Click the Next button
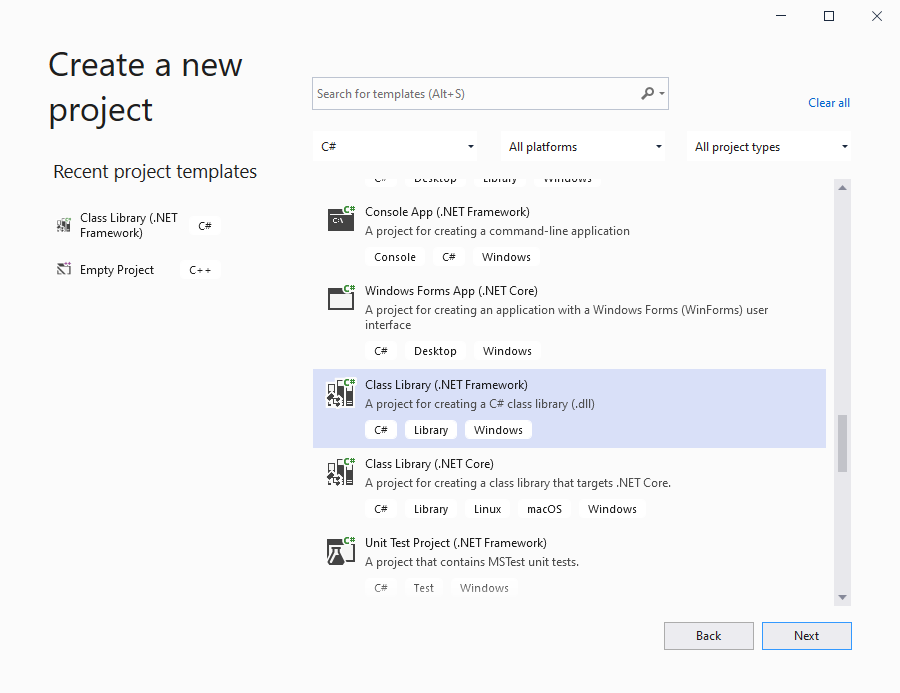 pyautogui.click(x=806, y=635)
